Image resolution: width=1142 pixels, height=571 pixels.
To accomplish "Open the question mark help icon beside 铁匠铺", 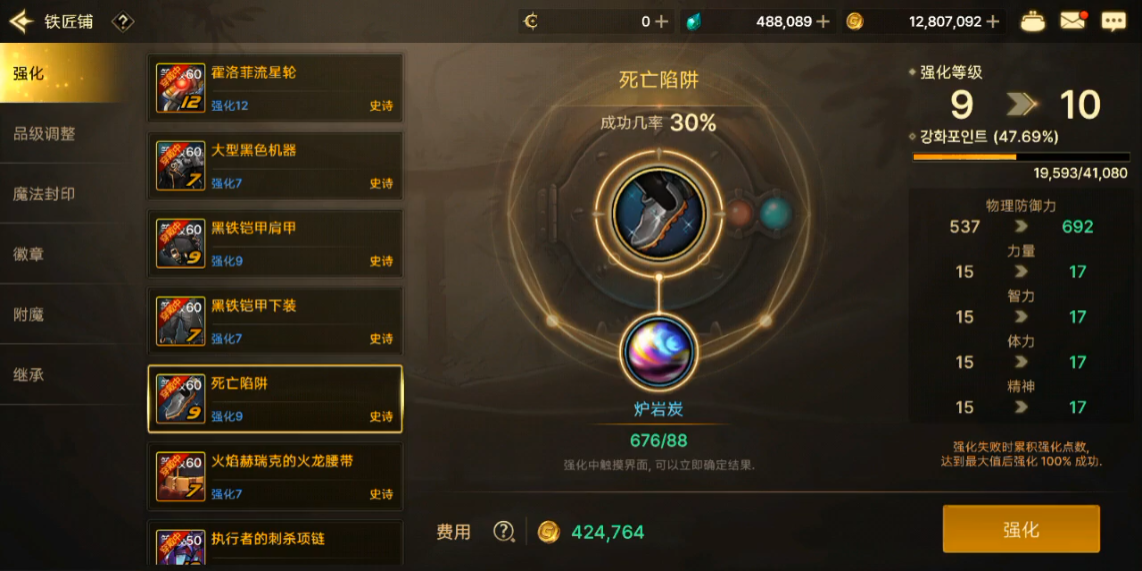I will (x=122, y=23).
